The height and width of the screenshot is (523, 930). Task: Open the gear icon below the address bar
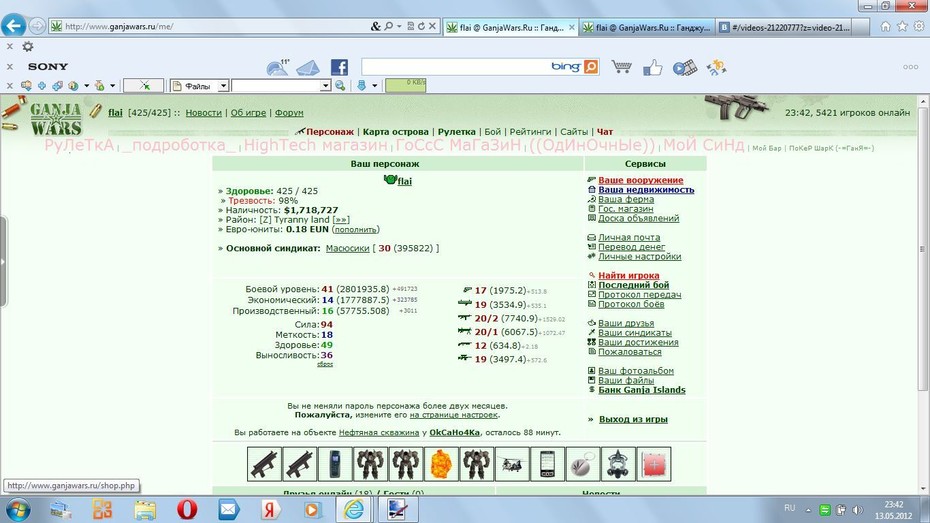click(x=28, y=46)
